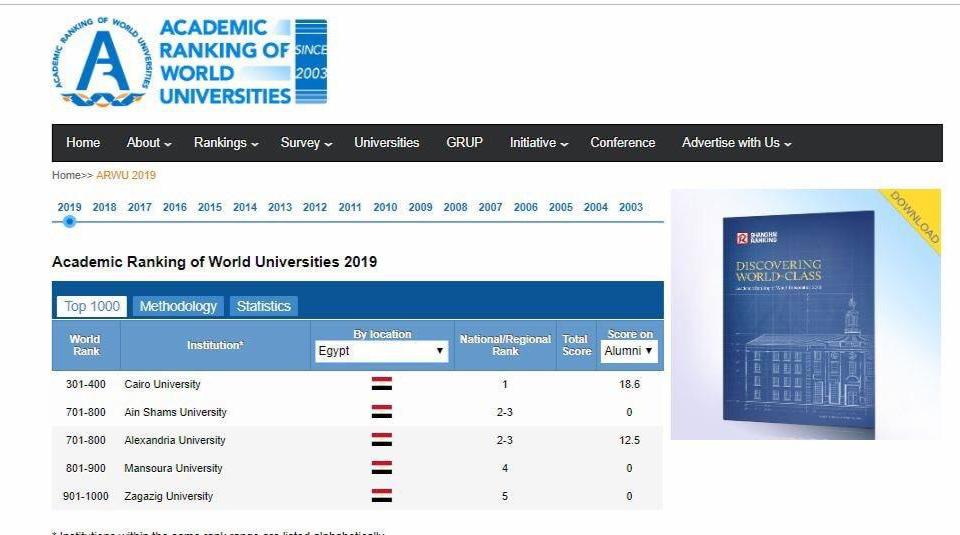The image size is (960, 535).
Task: Select year 2006 on the timeline
Action: click(525, 208)
